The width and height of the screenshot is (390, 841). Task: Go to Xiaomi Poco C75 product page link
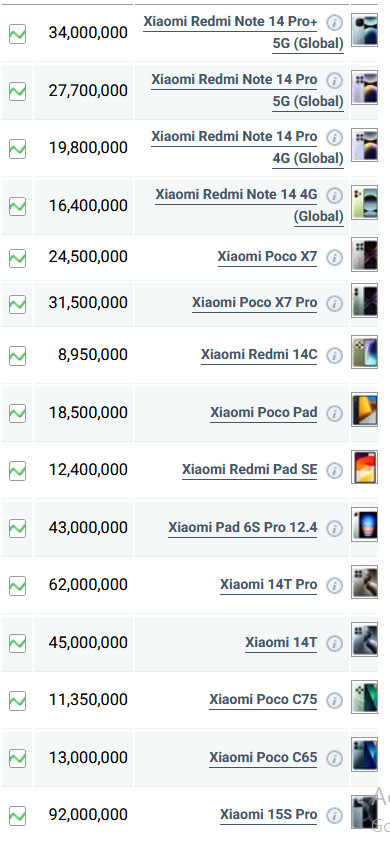[263, 700]
